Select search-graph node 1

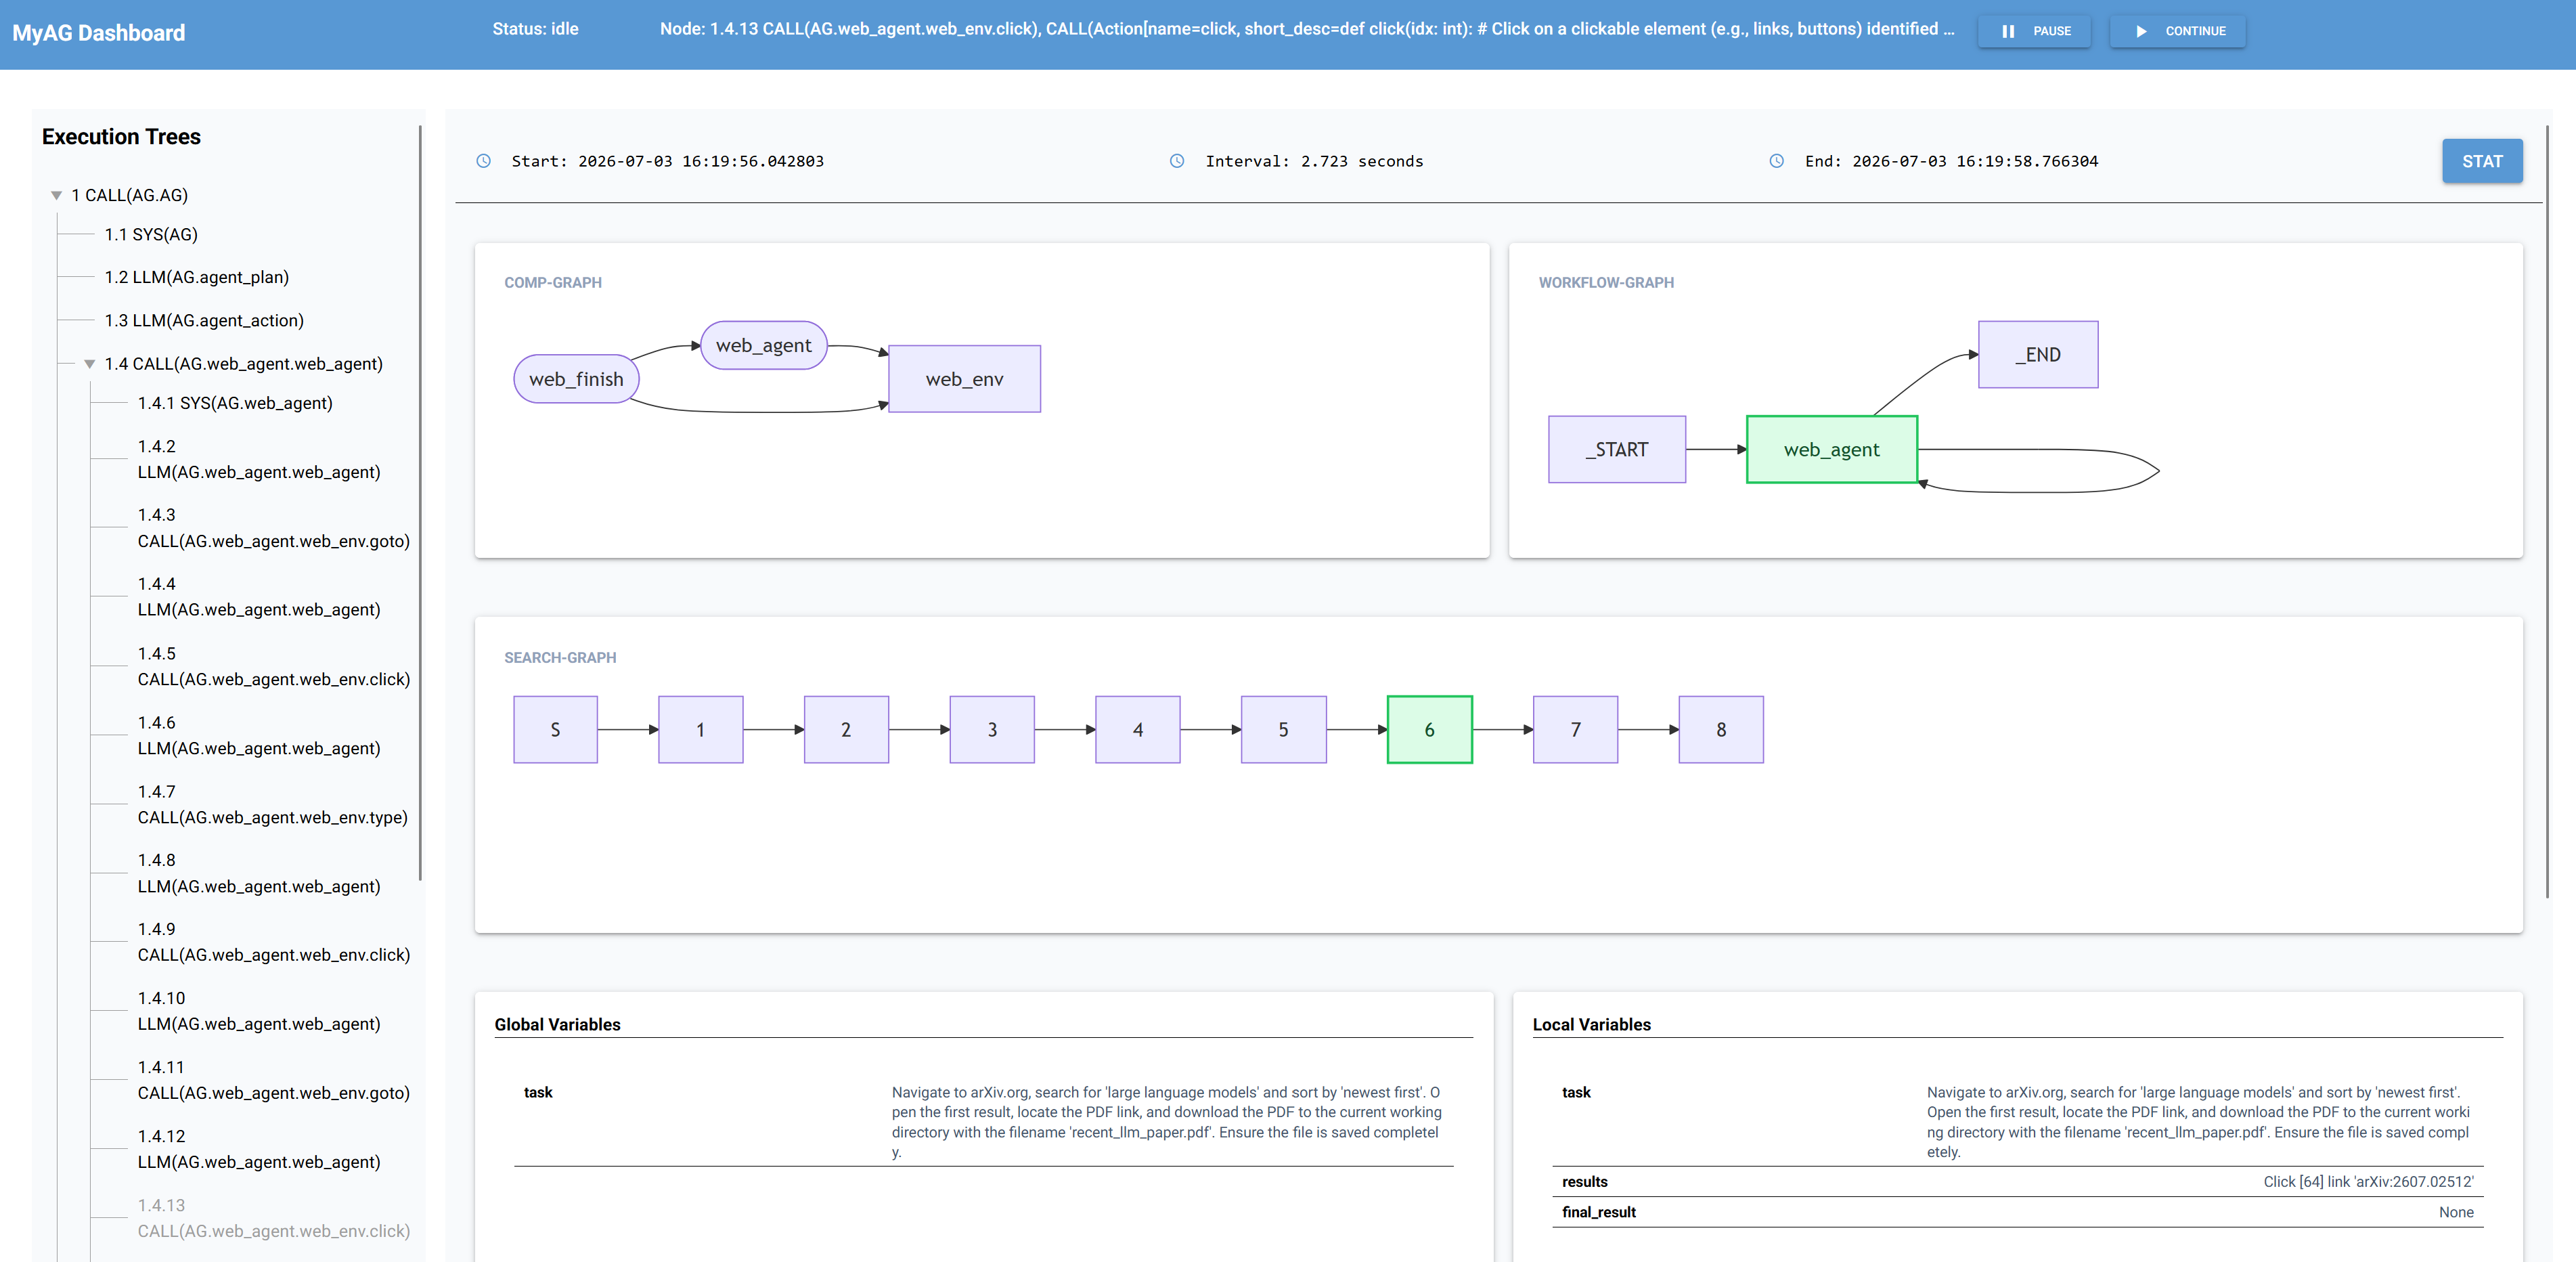(x=701, y=730)
